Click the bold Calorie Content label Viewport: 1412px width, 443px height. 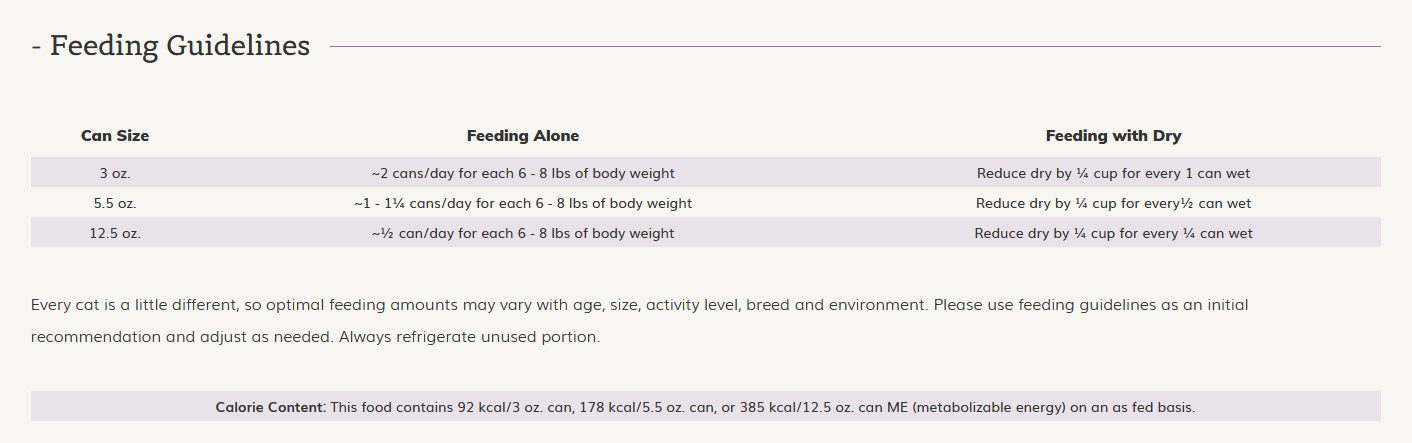click(x=270, y=407)
